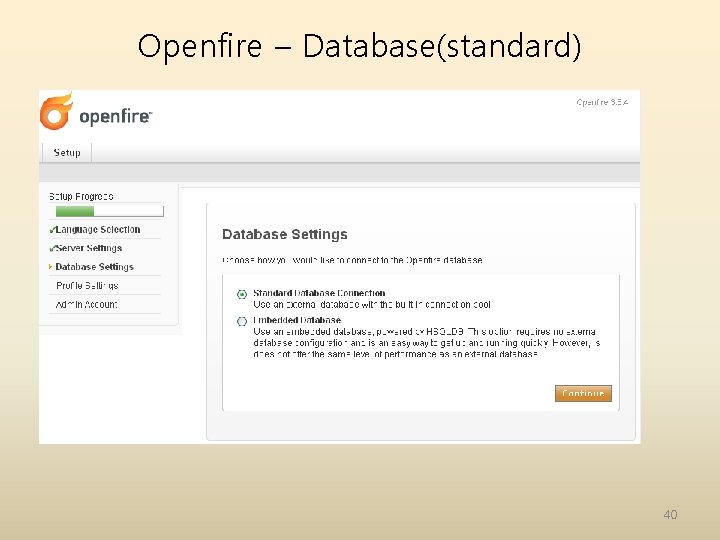Click the Embedded Database label
Image resolution: width=720 pixels, height=540 pixels.
coord(297,320)
